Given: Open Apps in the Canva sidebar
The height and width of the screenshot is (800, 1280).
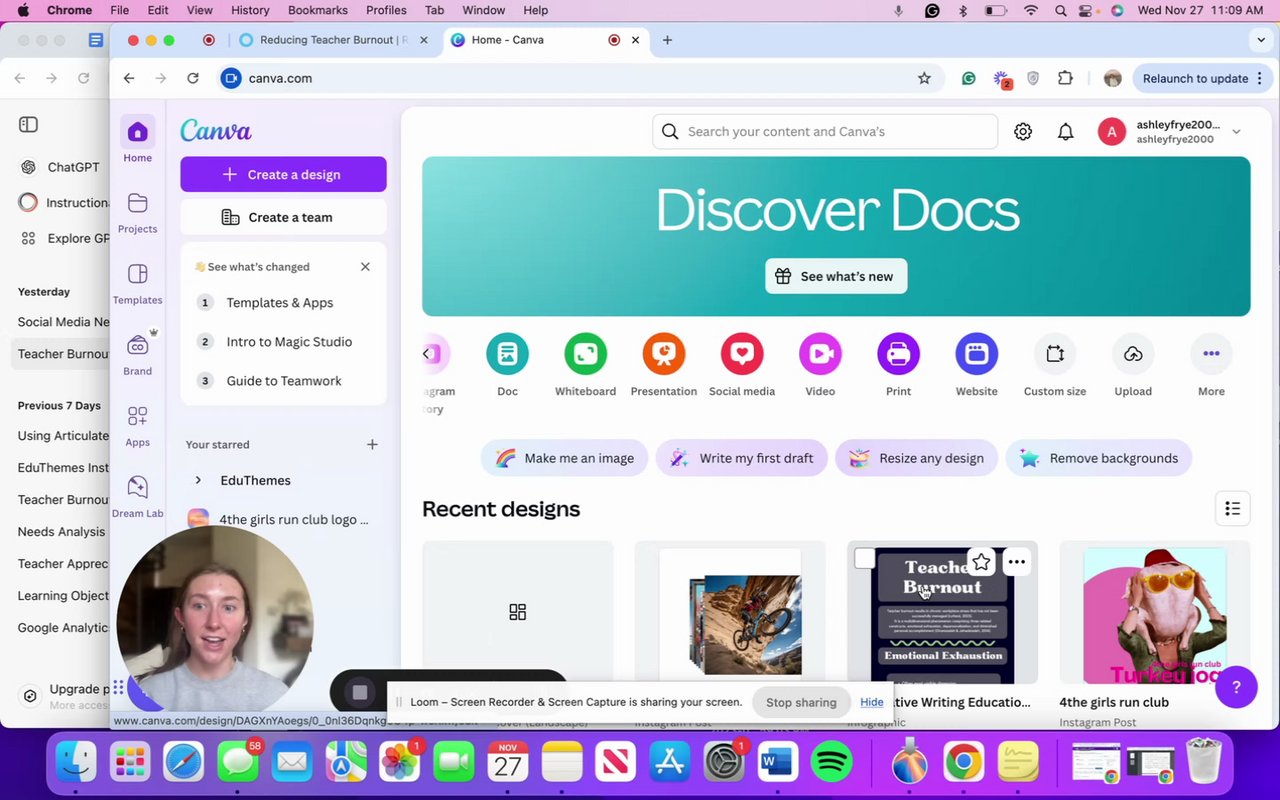Looking at the screenshot, I should 138,425.
